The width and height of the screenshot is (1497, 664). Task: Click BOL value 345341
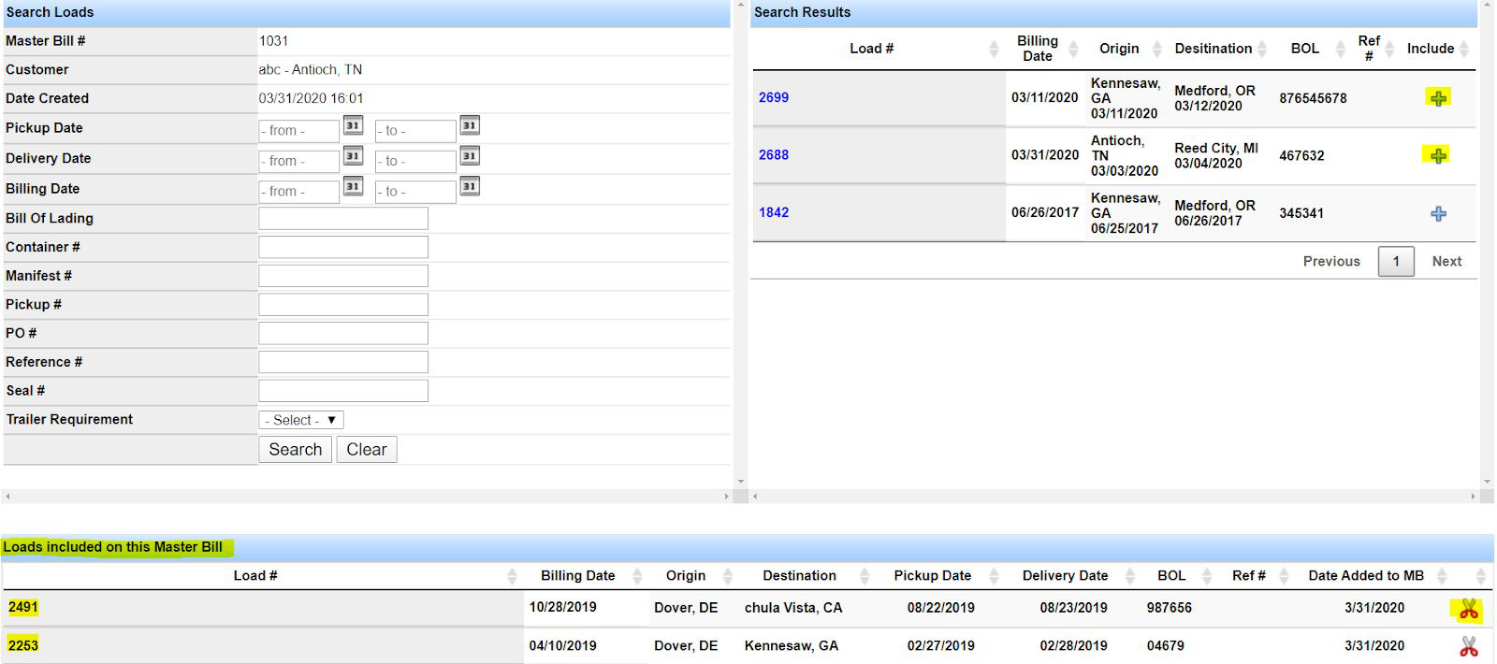click(x=1302, y=213)
